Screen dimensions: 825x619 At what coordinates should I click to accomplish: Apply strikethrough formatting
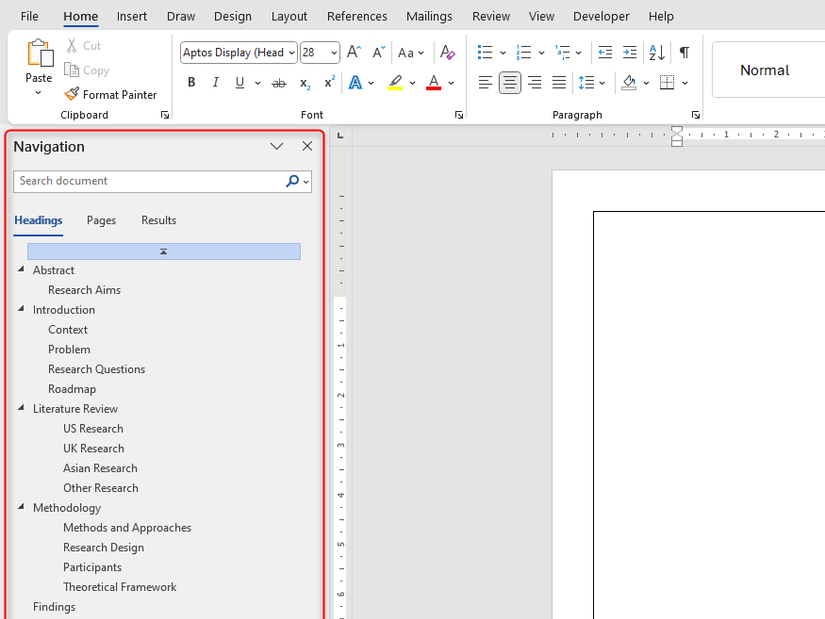click(279, 82)
